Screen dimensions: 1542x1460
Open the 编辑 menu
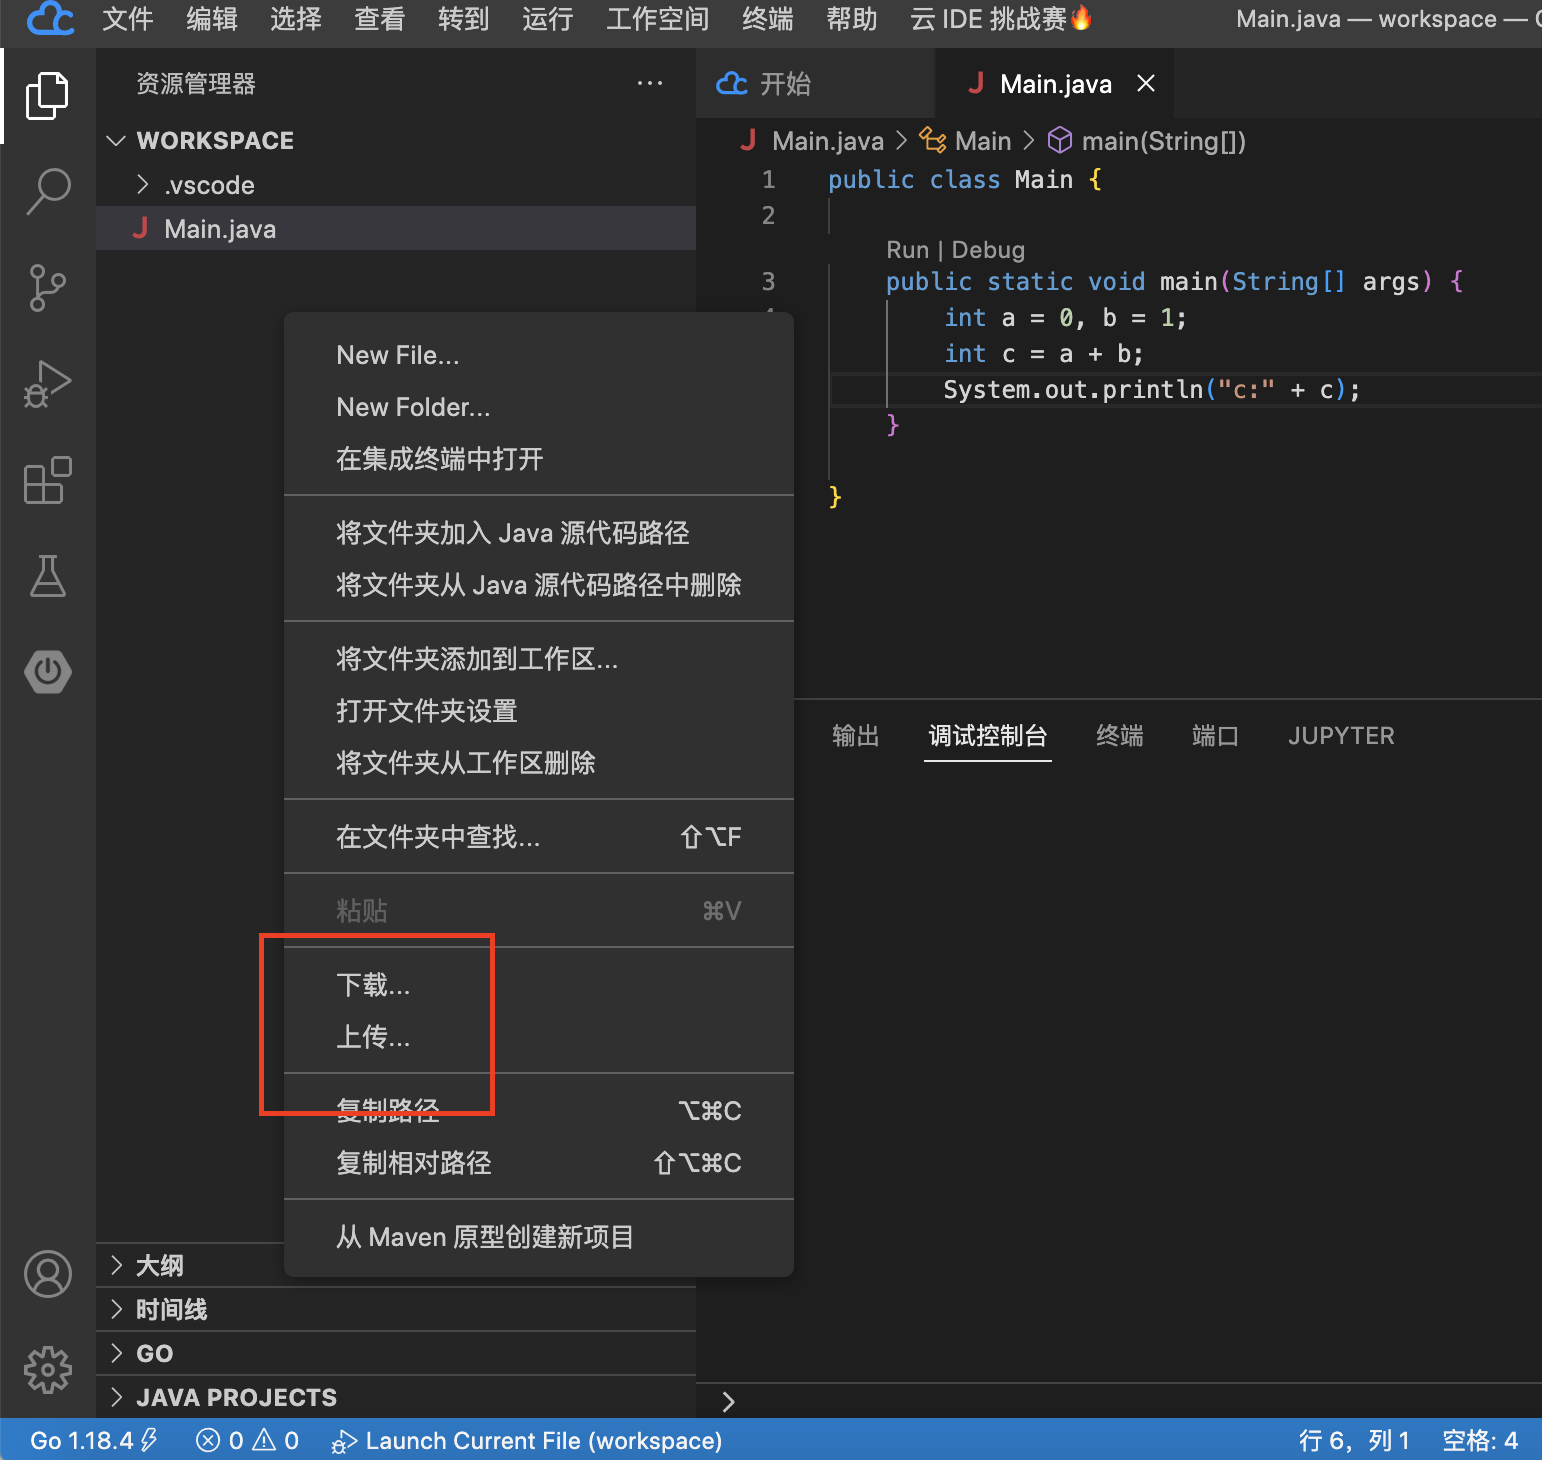pos(212,19)
